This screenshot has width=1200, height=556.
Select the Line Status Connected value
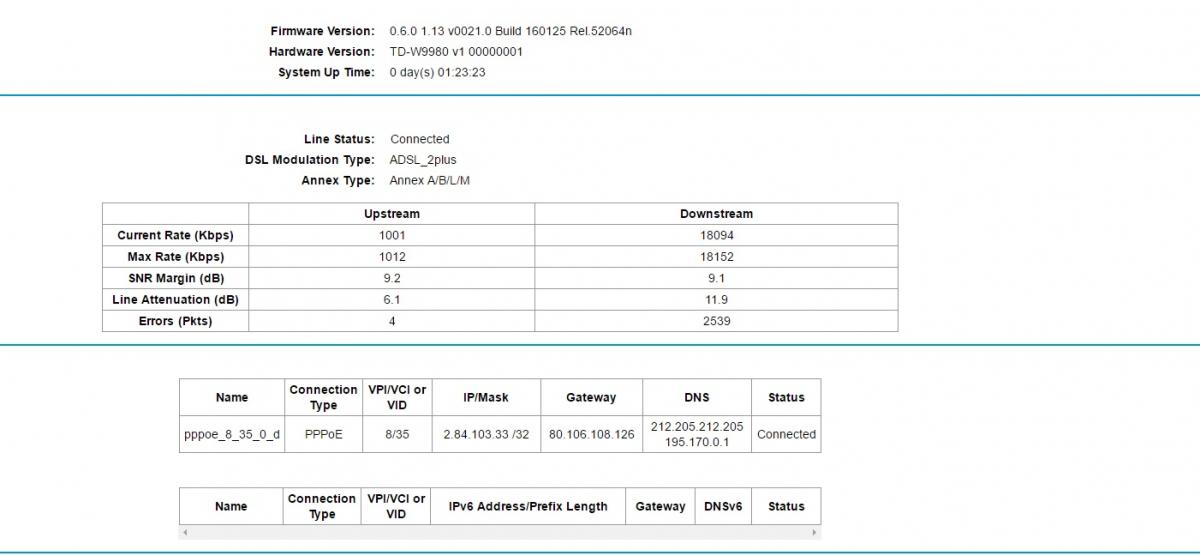click(419, 140)
